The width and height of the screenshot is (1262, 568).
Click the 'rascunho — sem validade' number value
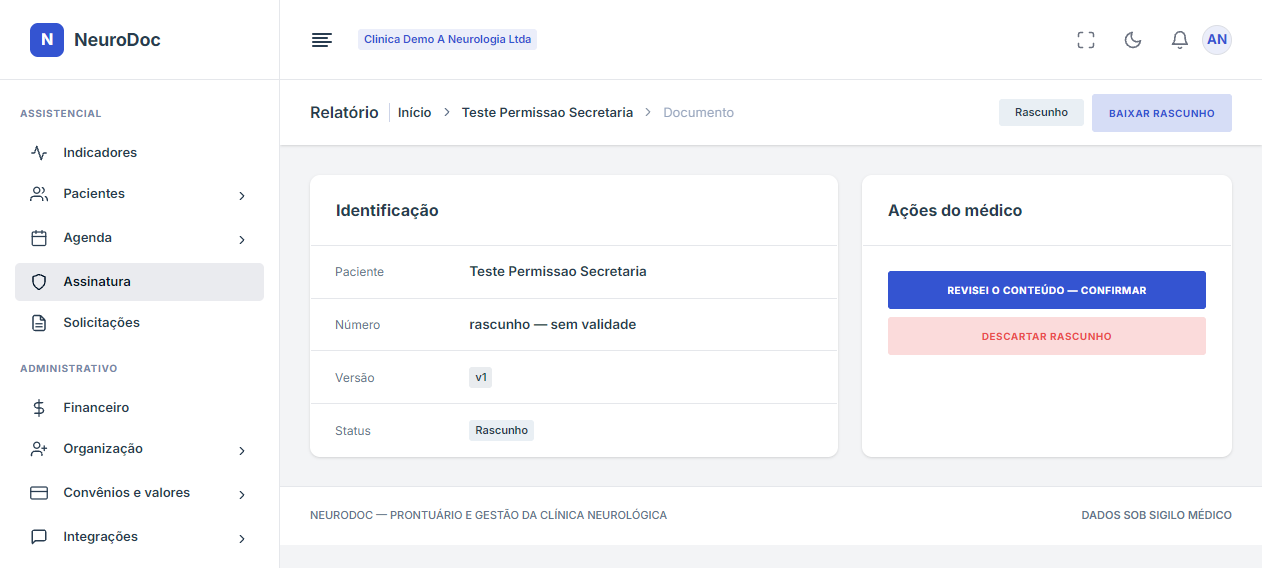coord(553,324)
